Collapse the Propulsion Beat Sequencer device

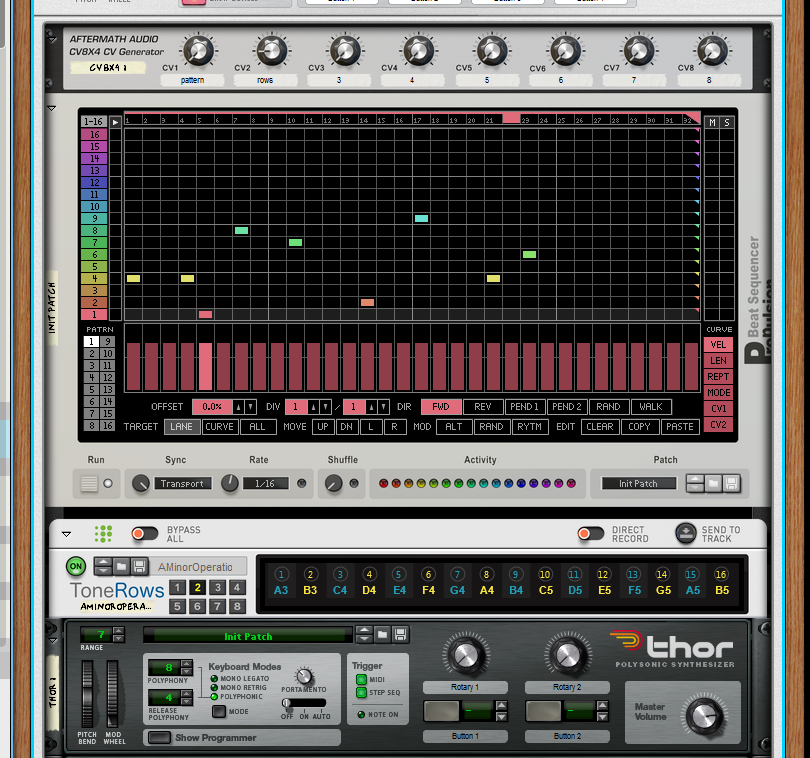point(52,109)
